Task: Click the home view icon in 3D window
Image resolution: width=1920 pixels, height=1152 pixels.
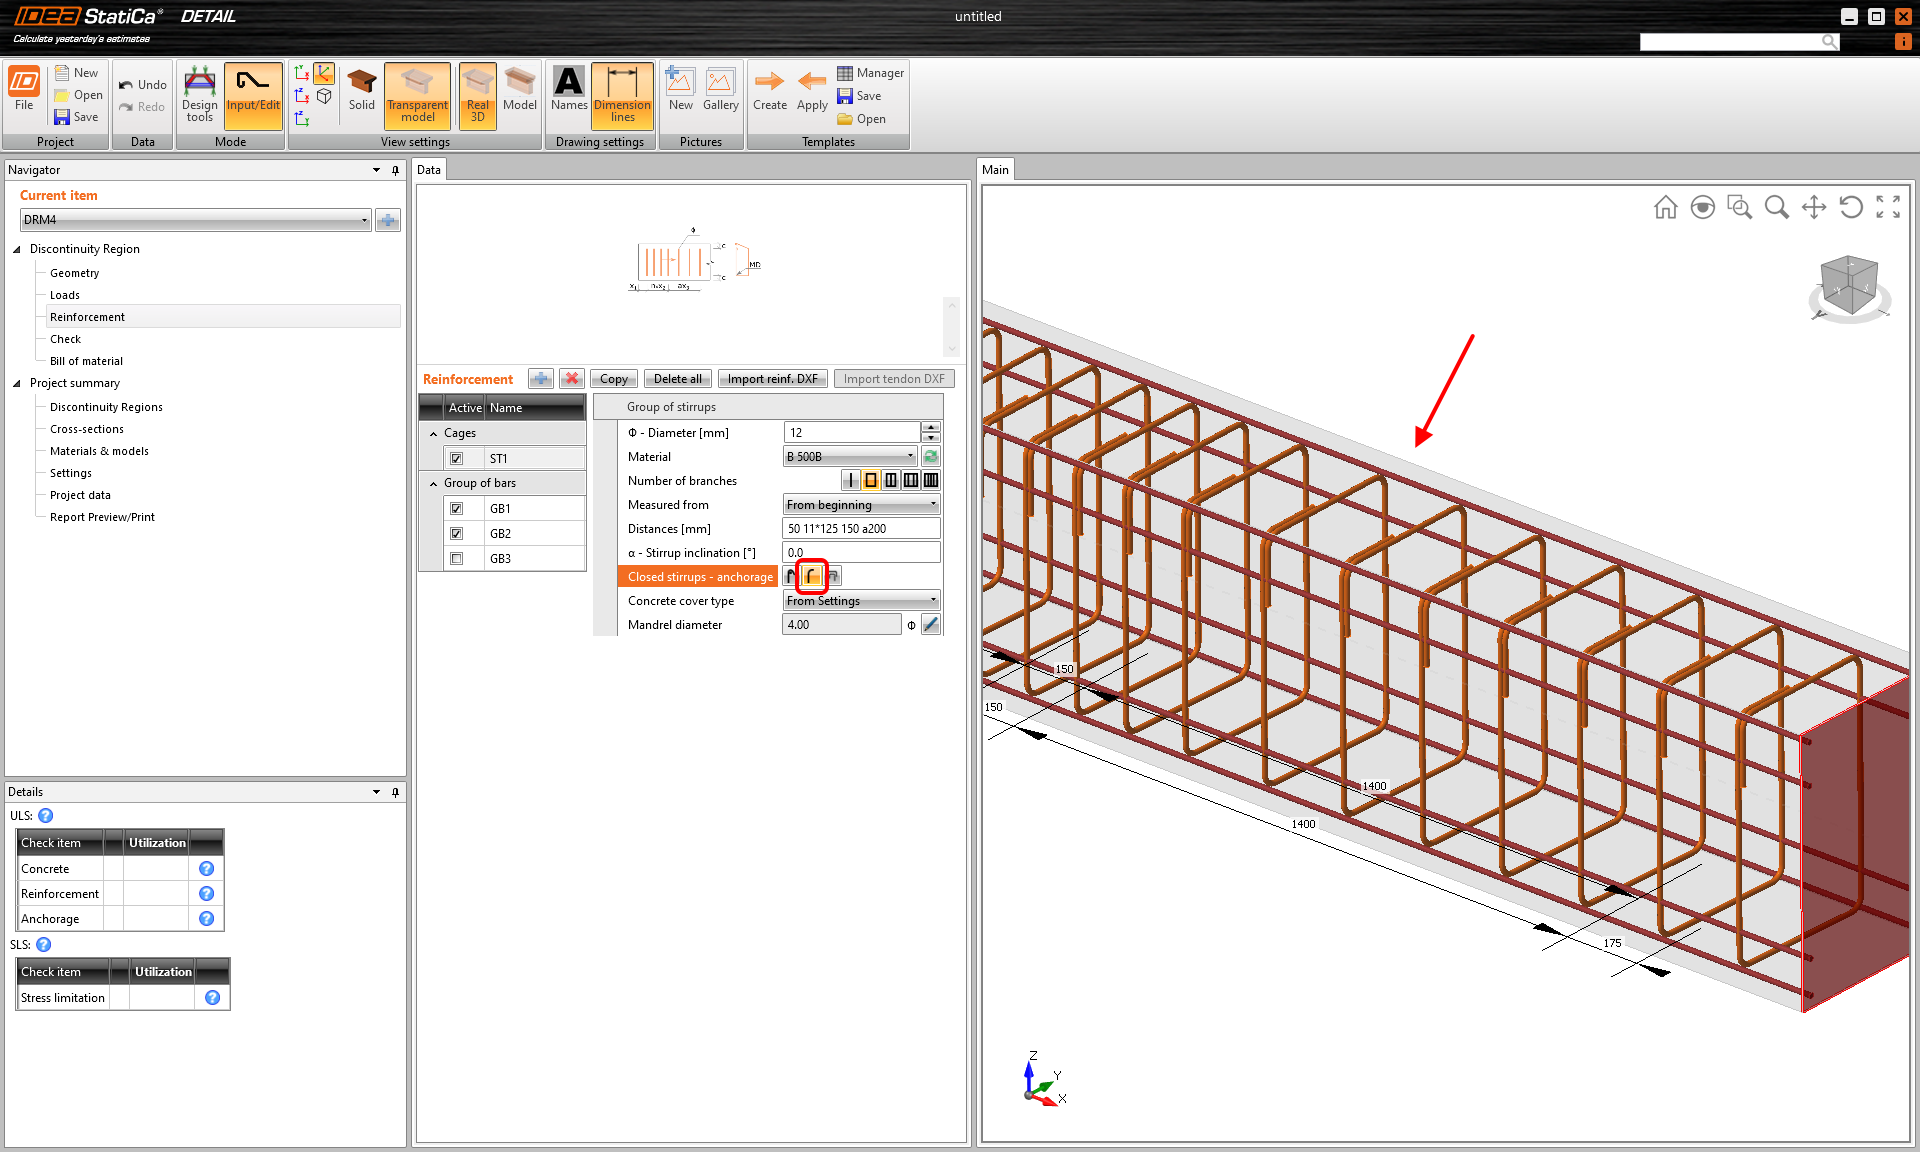Action: click(1665, 207)
